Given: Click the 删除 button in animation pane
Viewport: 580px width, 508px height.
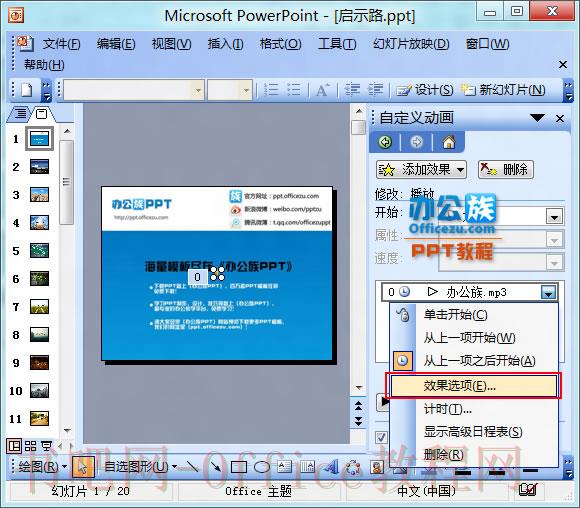Looking at the screenshot, I should coord(505,170).
